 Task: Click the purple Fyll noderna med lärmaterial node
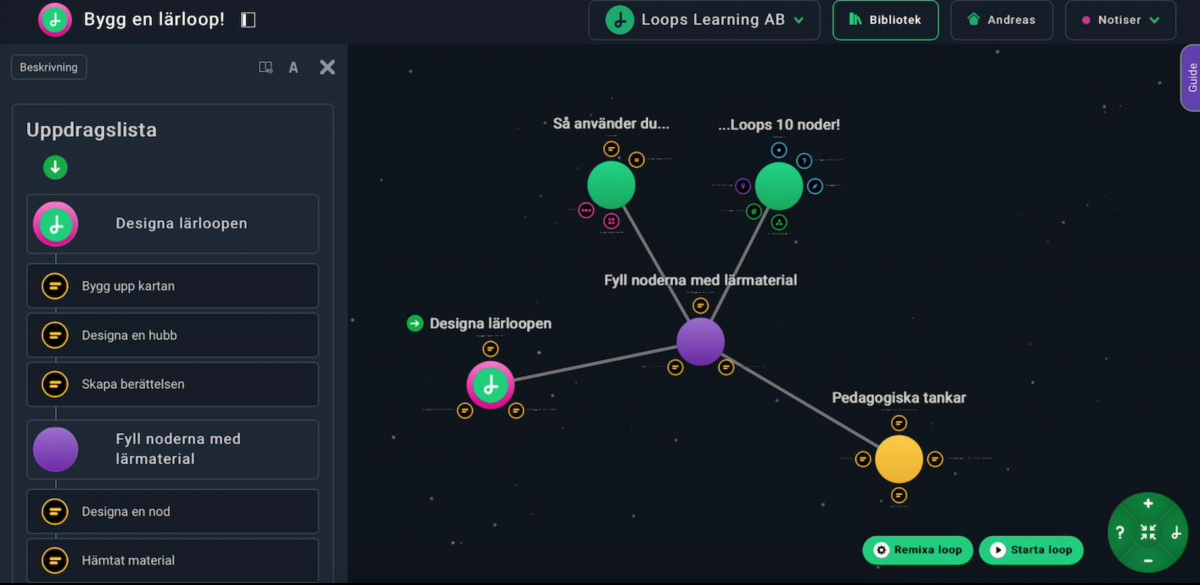coord(700,342)
